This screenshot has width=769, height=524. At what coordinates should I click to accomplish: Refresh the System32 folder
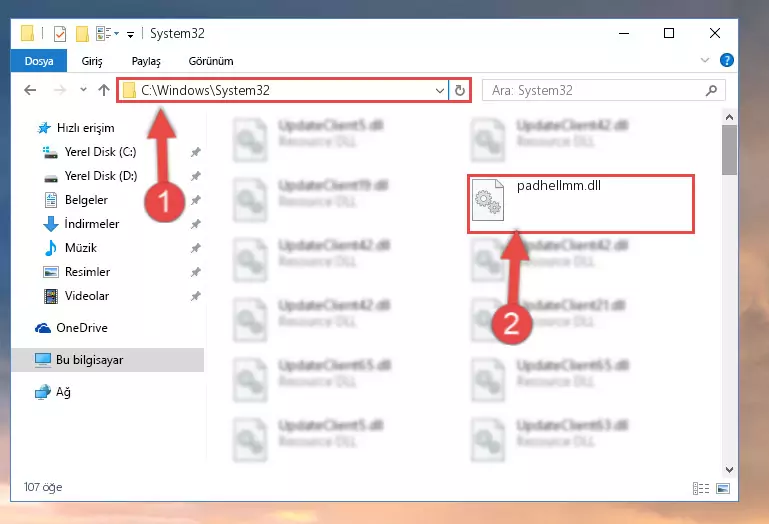pos(460,90)
